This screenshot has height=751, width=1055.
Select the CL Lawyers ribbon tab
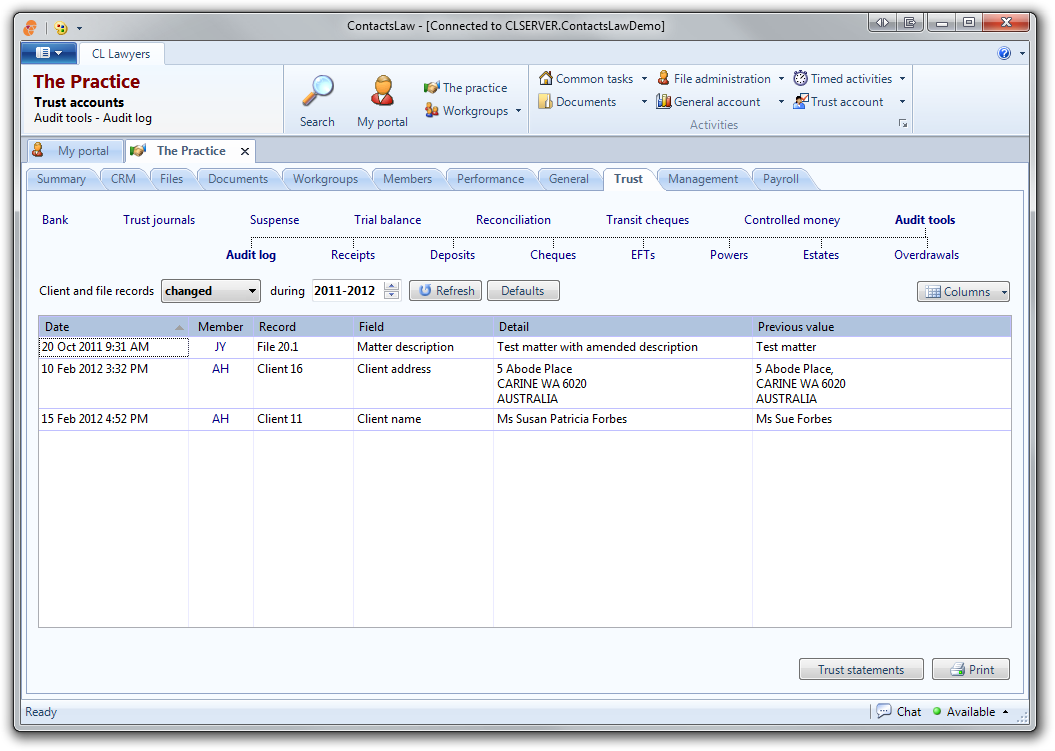(121, 54)
